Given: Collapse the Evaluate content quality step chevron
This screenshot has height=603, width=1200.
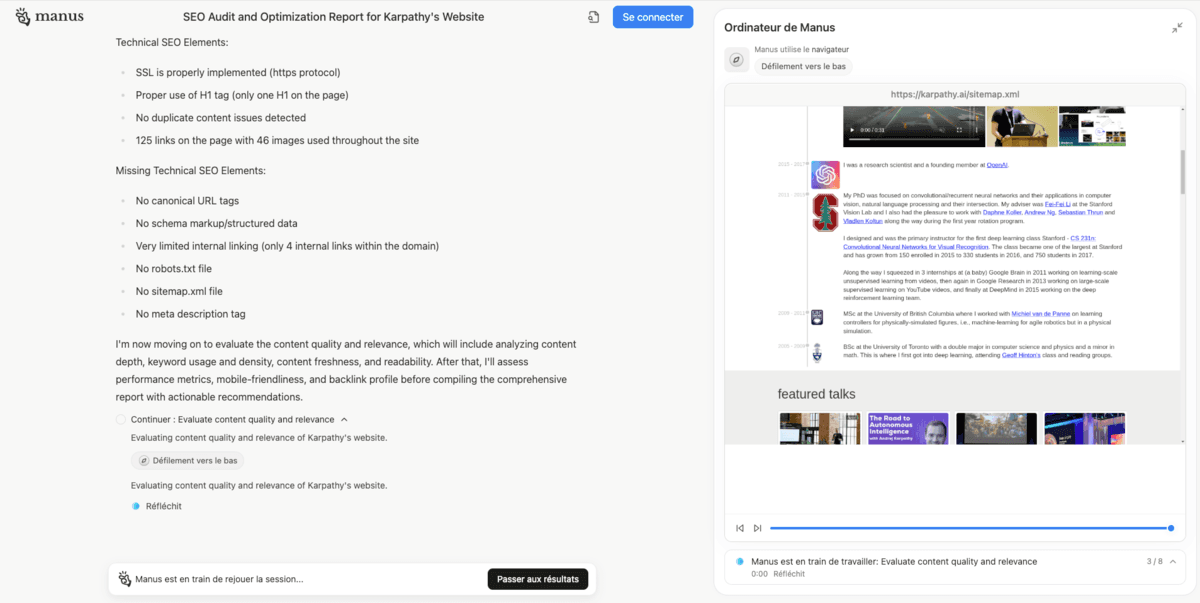Looking at the screenshot, I should pyautogui.click(x=344, y=420).
